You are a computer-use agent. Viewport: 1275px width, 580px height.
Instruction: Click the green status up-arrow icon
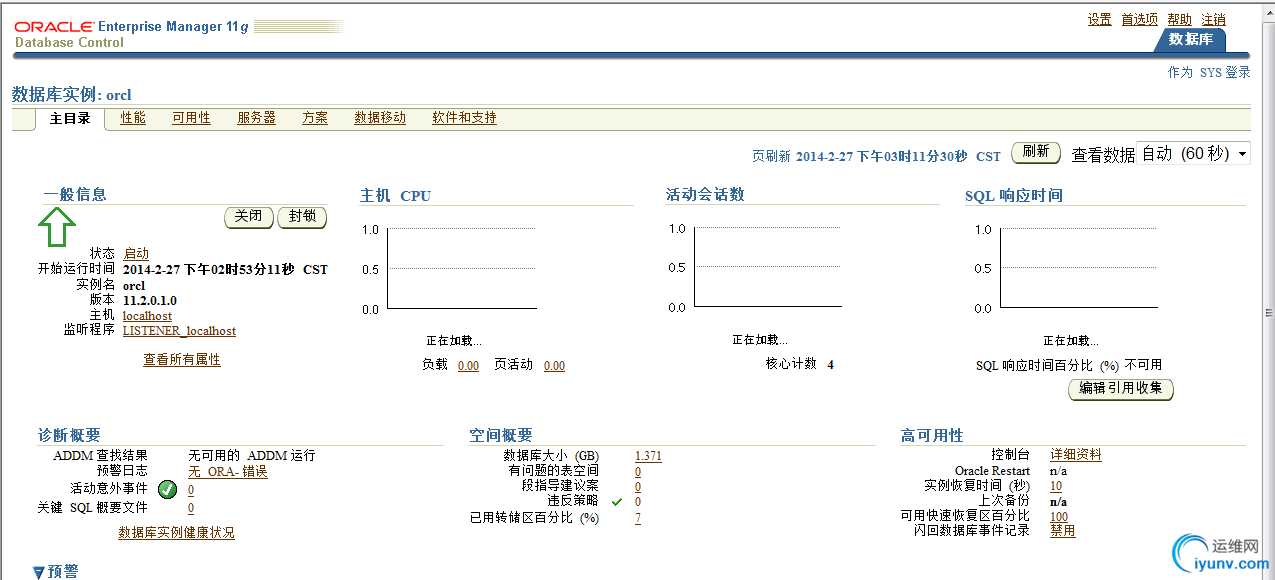(56, 227)
